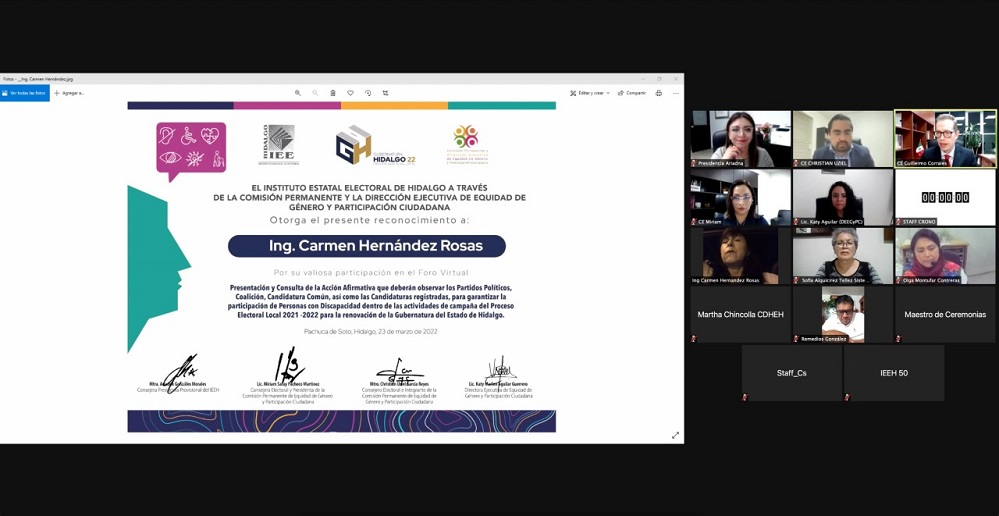The image size is (999, 516).
Task: Click muted mic icon on Maestro de Ceremonias tile
Action: click(898, 338)
